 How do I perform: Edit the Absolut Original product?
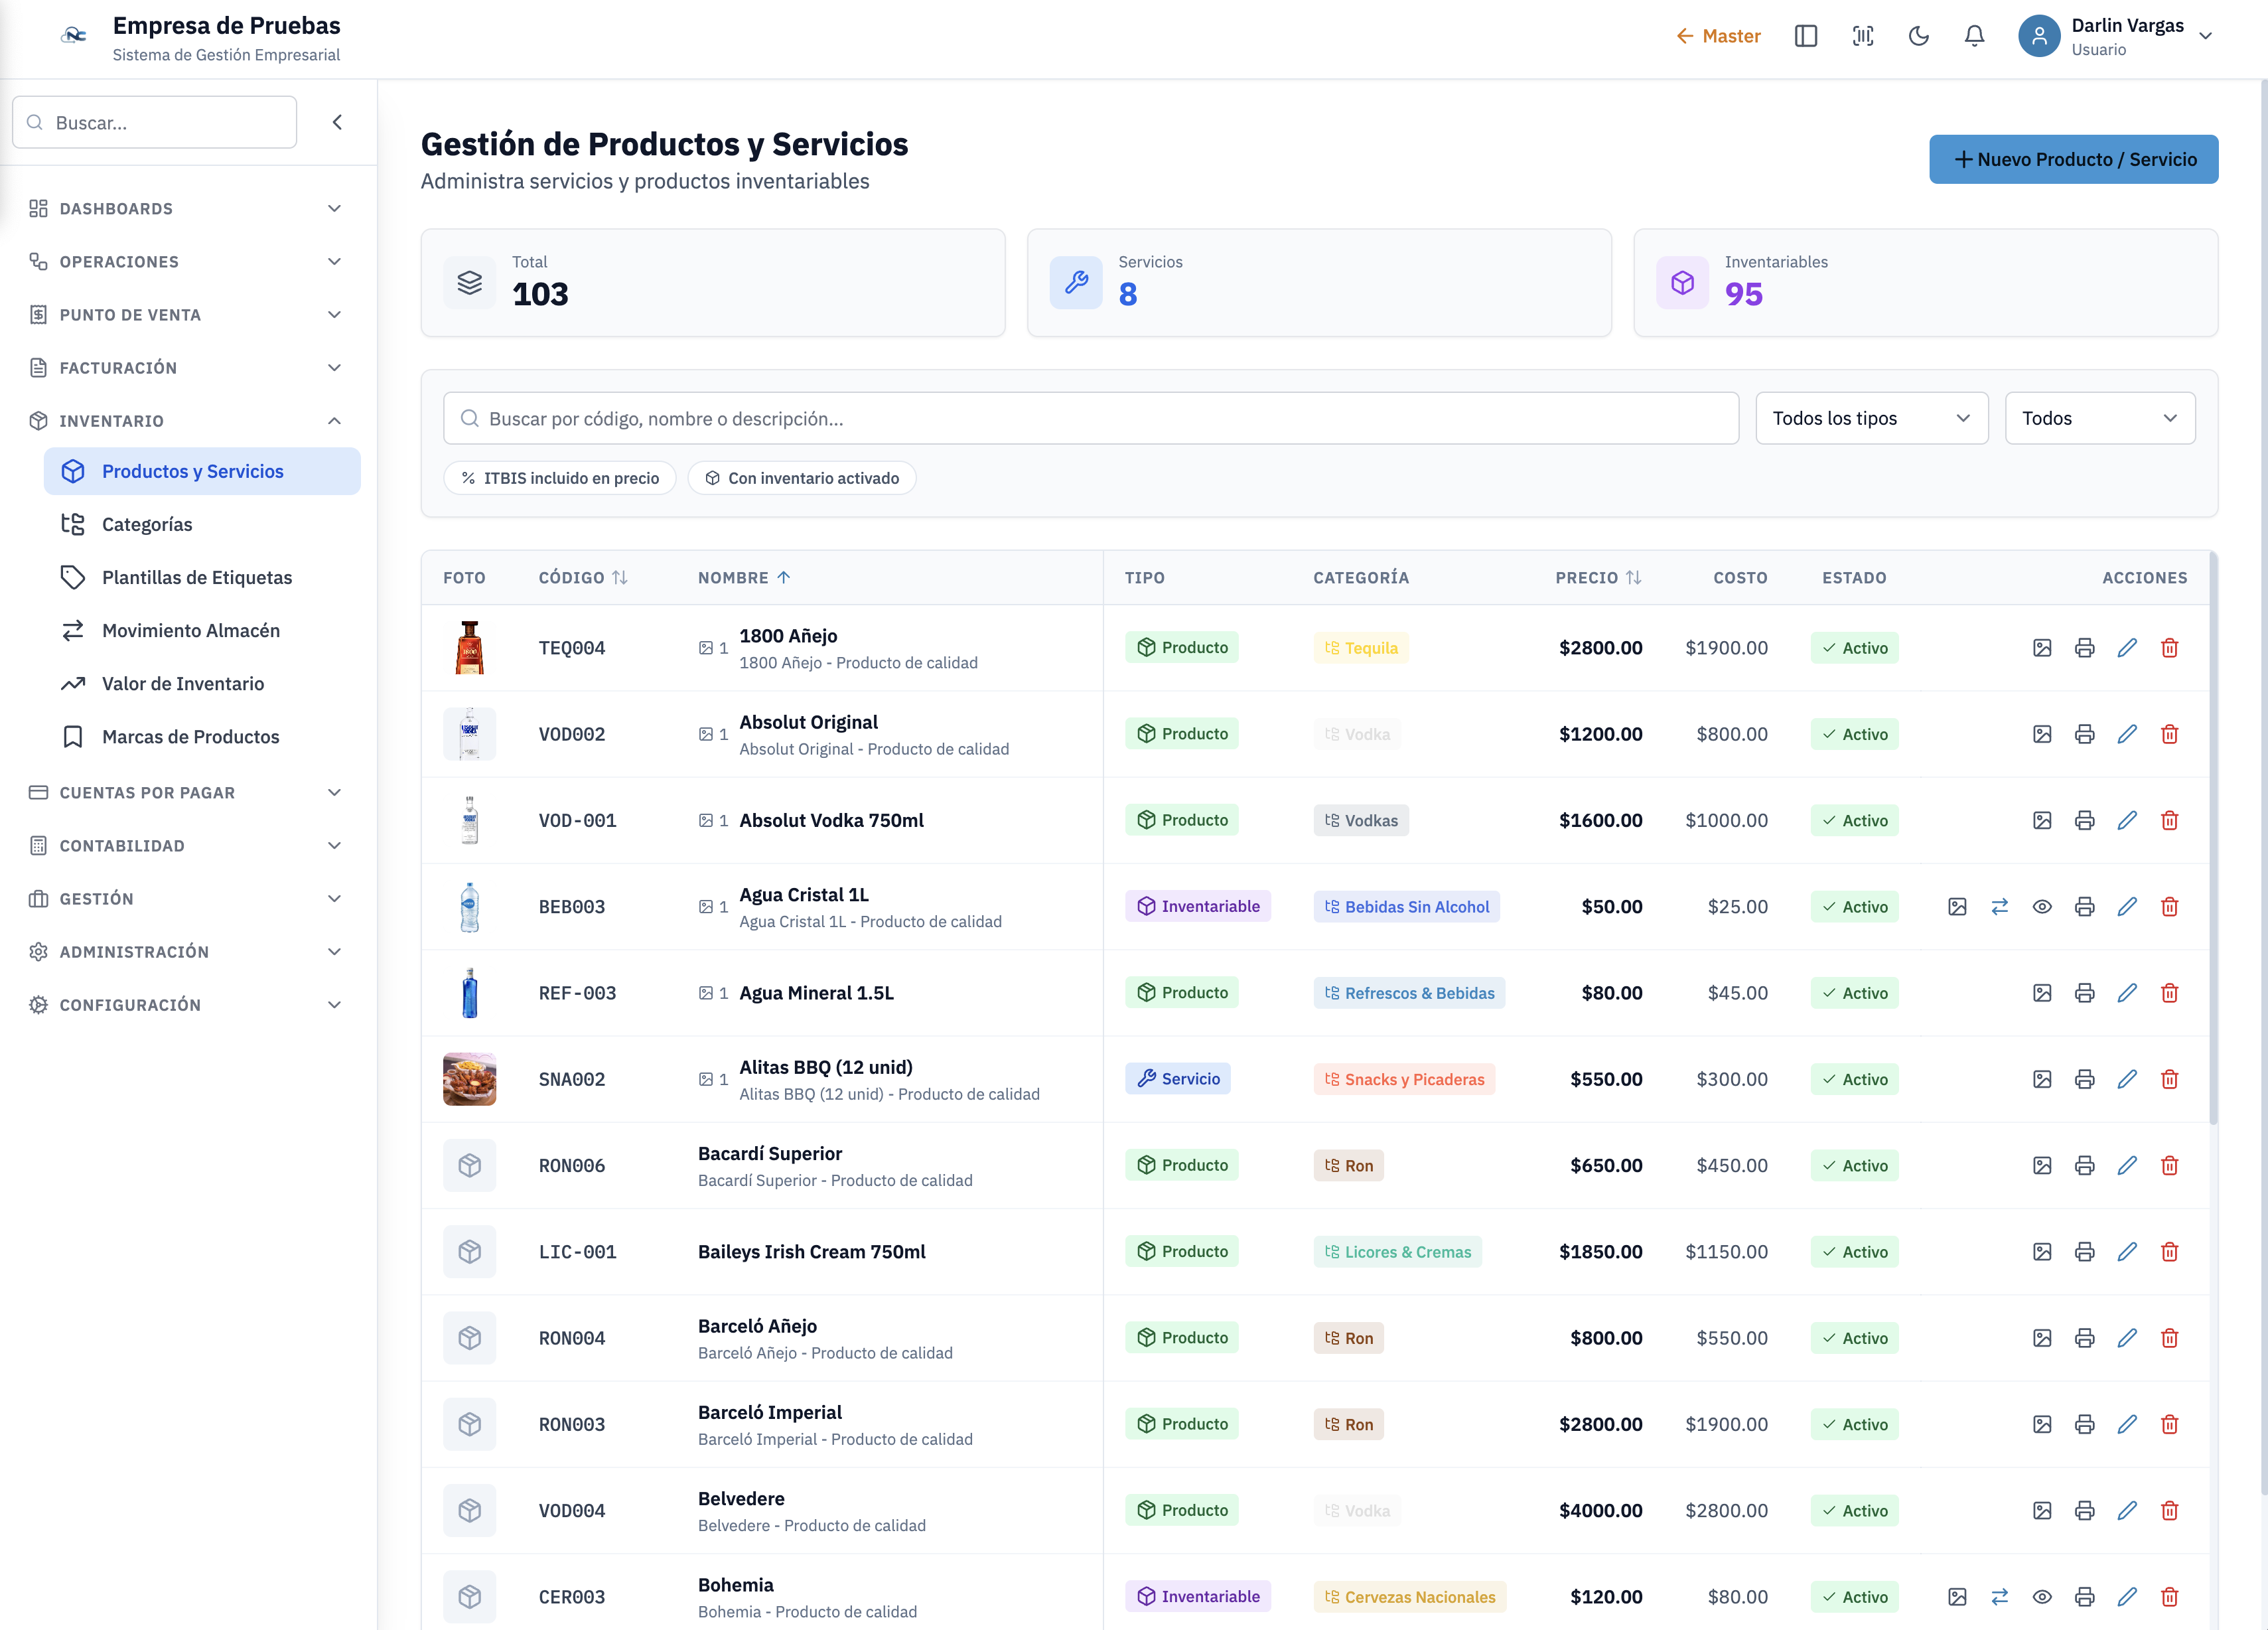click(x=2127, y=734)
